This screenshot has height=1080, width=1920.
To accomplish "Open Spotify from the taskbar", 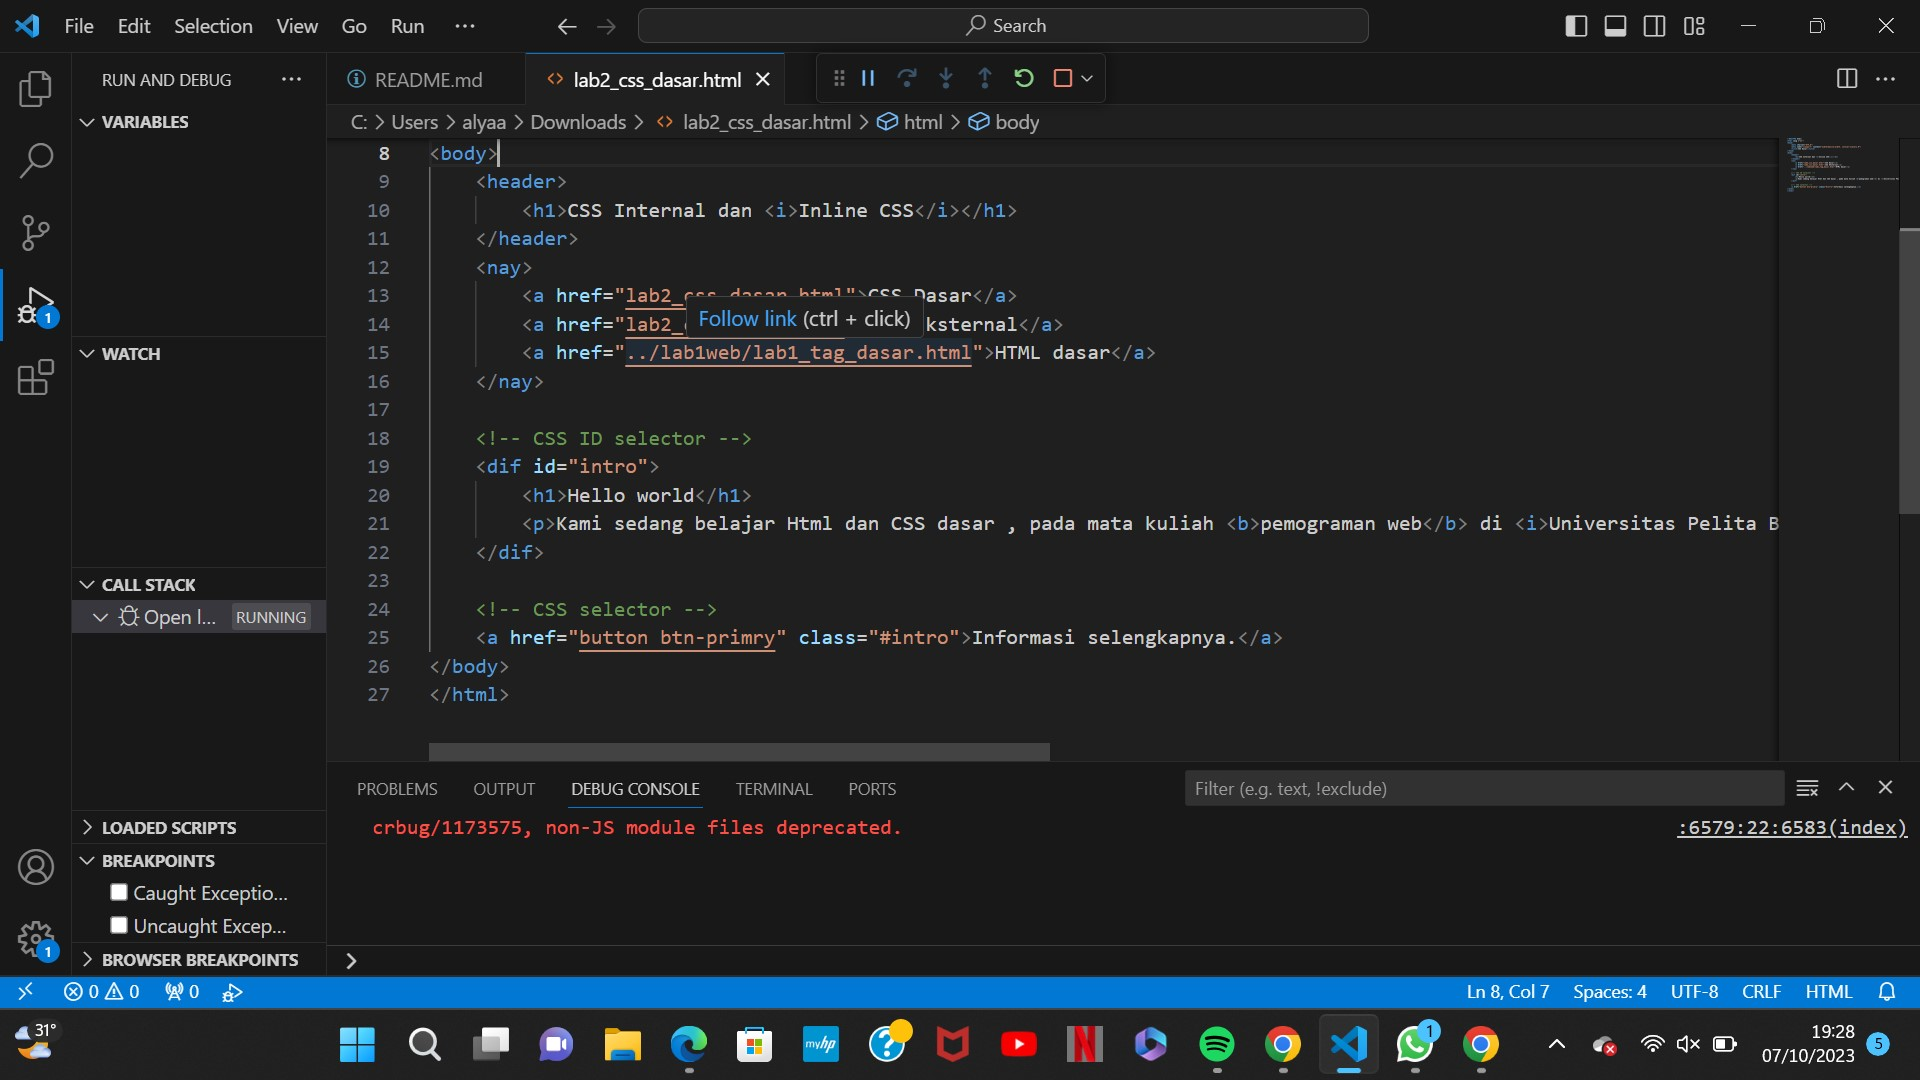I will point(1216,1044).
